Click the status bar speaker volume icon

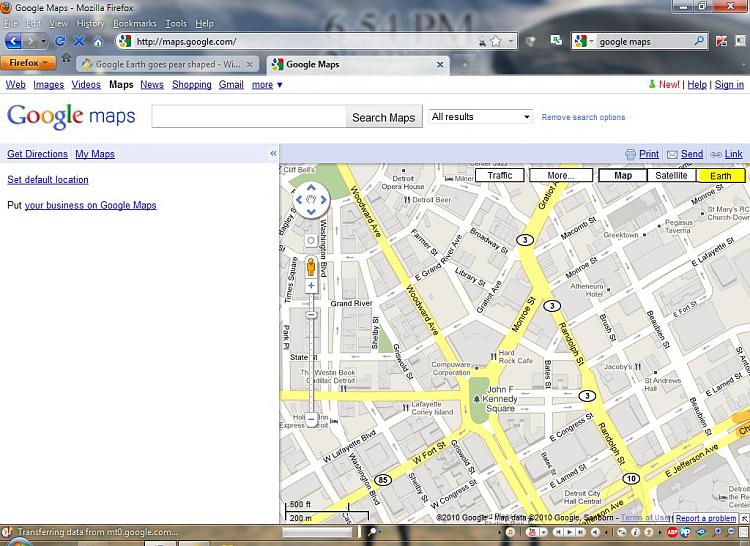pos(595,532)
